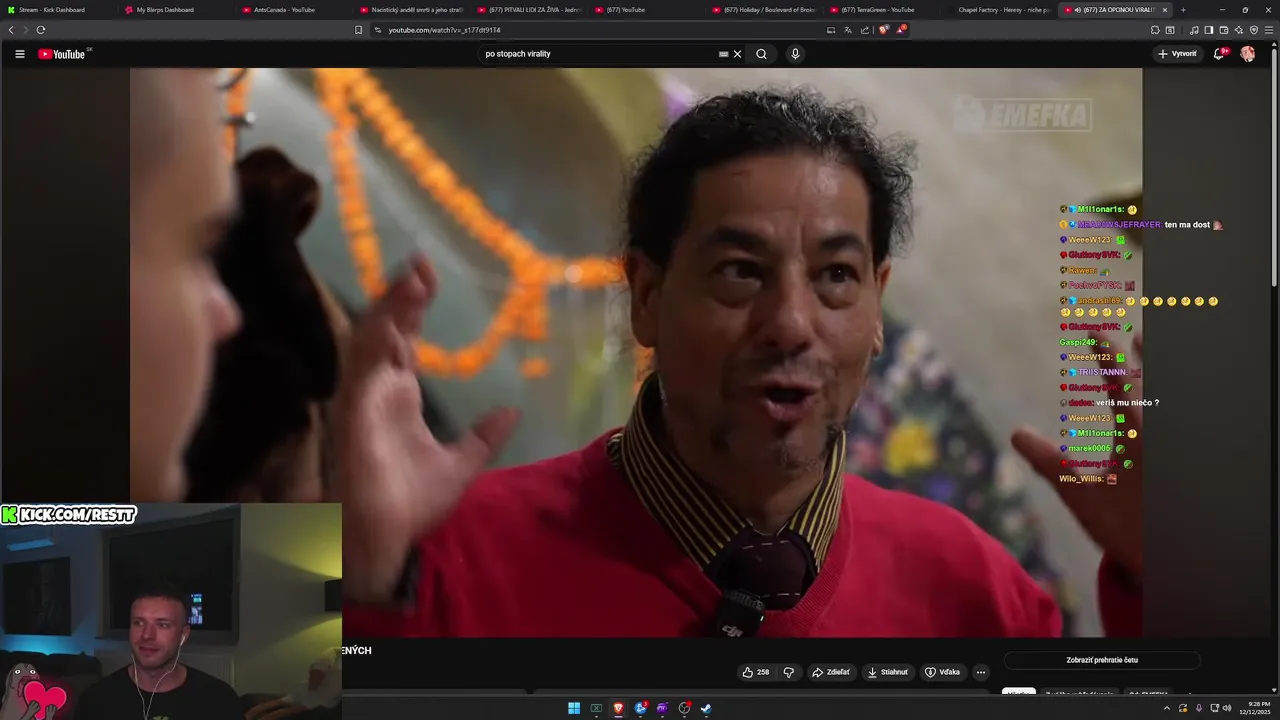The width and height of the screenshot is (1280, 720).
Task: Click the translate page icon
Action: point(848,30)
